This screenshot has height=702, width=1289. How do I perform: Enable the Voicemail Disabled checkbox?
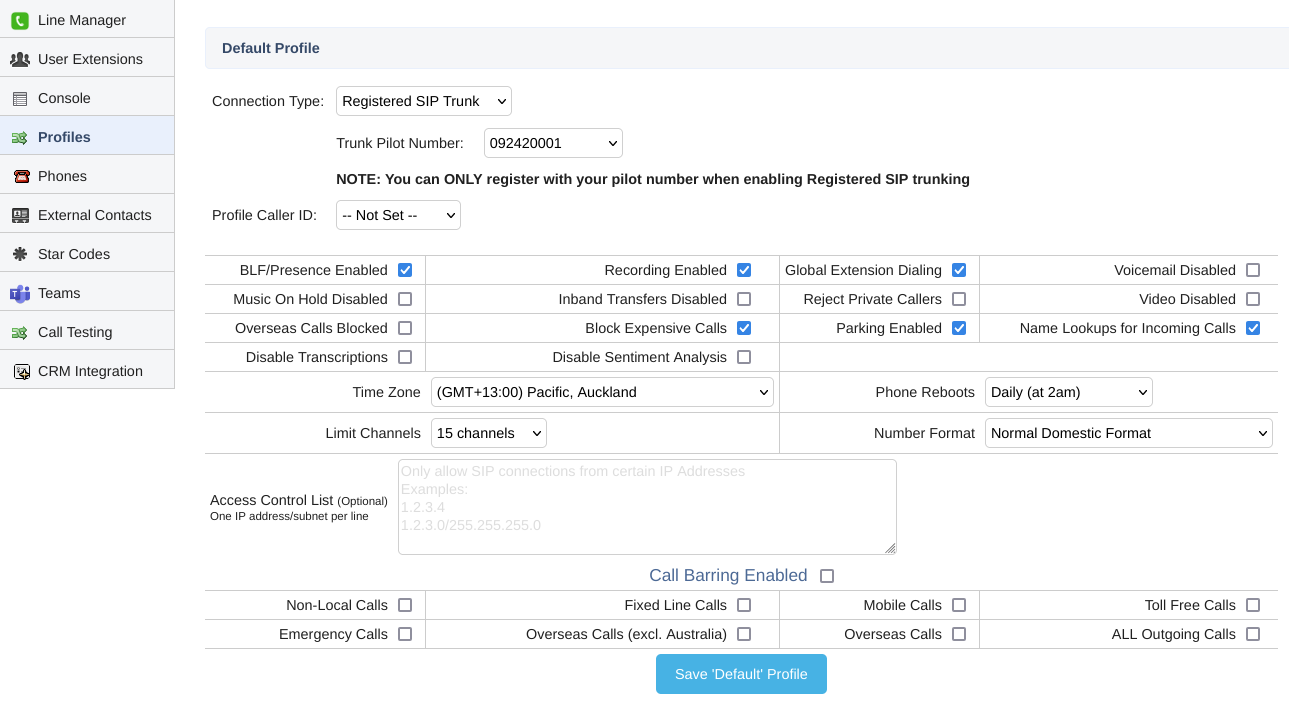coord(1253,270)
